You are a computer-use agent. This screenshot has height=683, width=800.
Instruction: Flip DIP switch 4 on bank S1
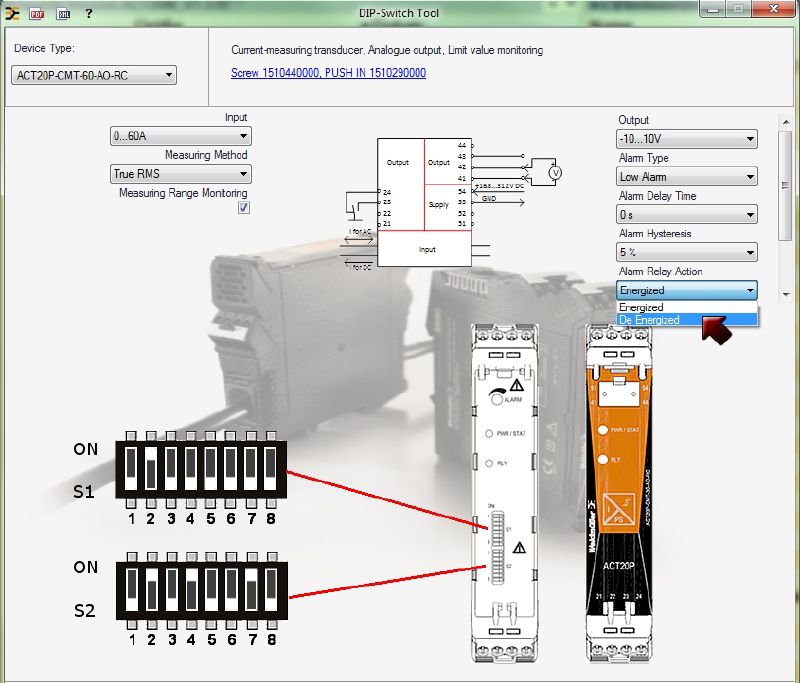(x=191, y=470)
